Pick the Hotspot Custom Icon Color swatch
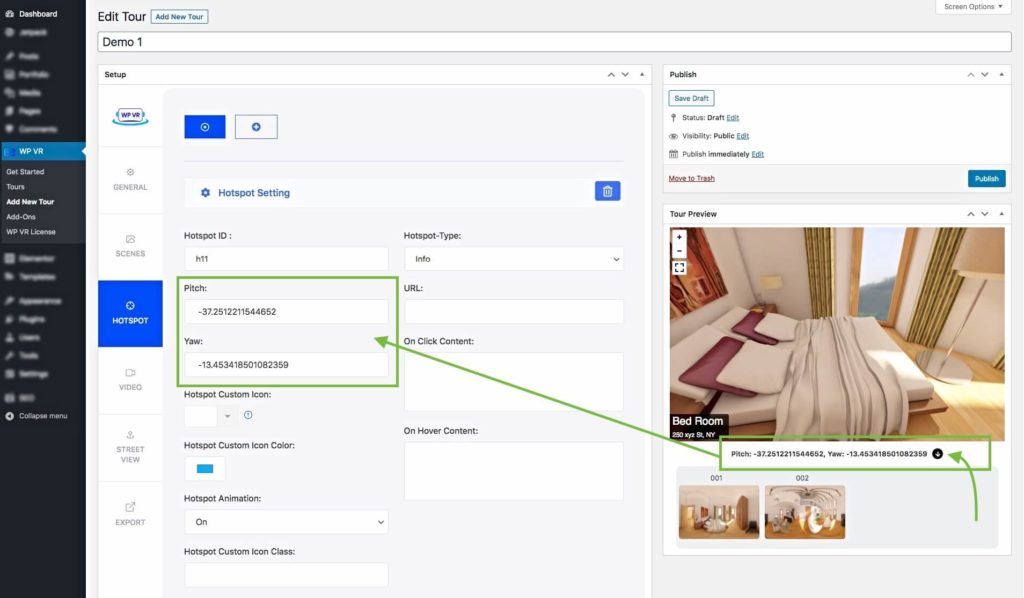 point(205,469)
